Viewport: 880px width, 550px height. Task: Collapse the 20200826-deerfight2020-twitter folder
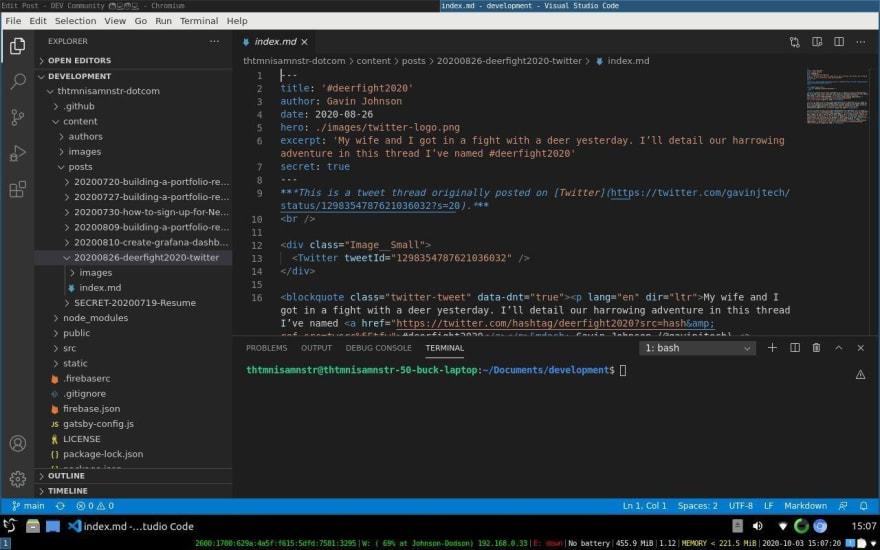(145, 257)
